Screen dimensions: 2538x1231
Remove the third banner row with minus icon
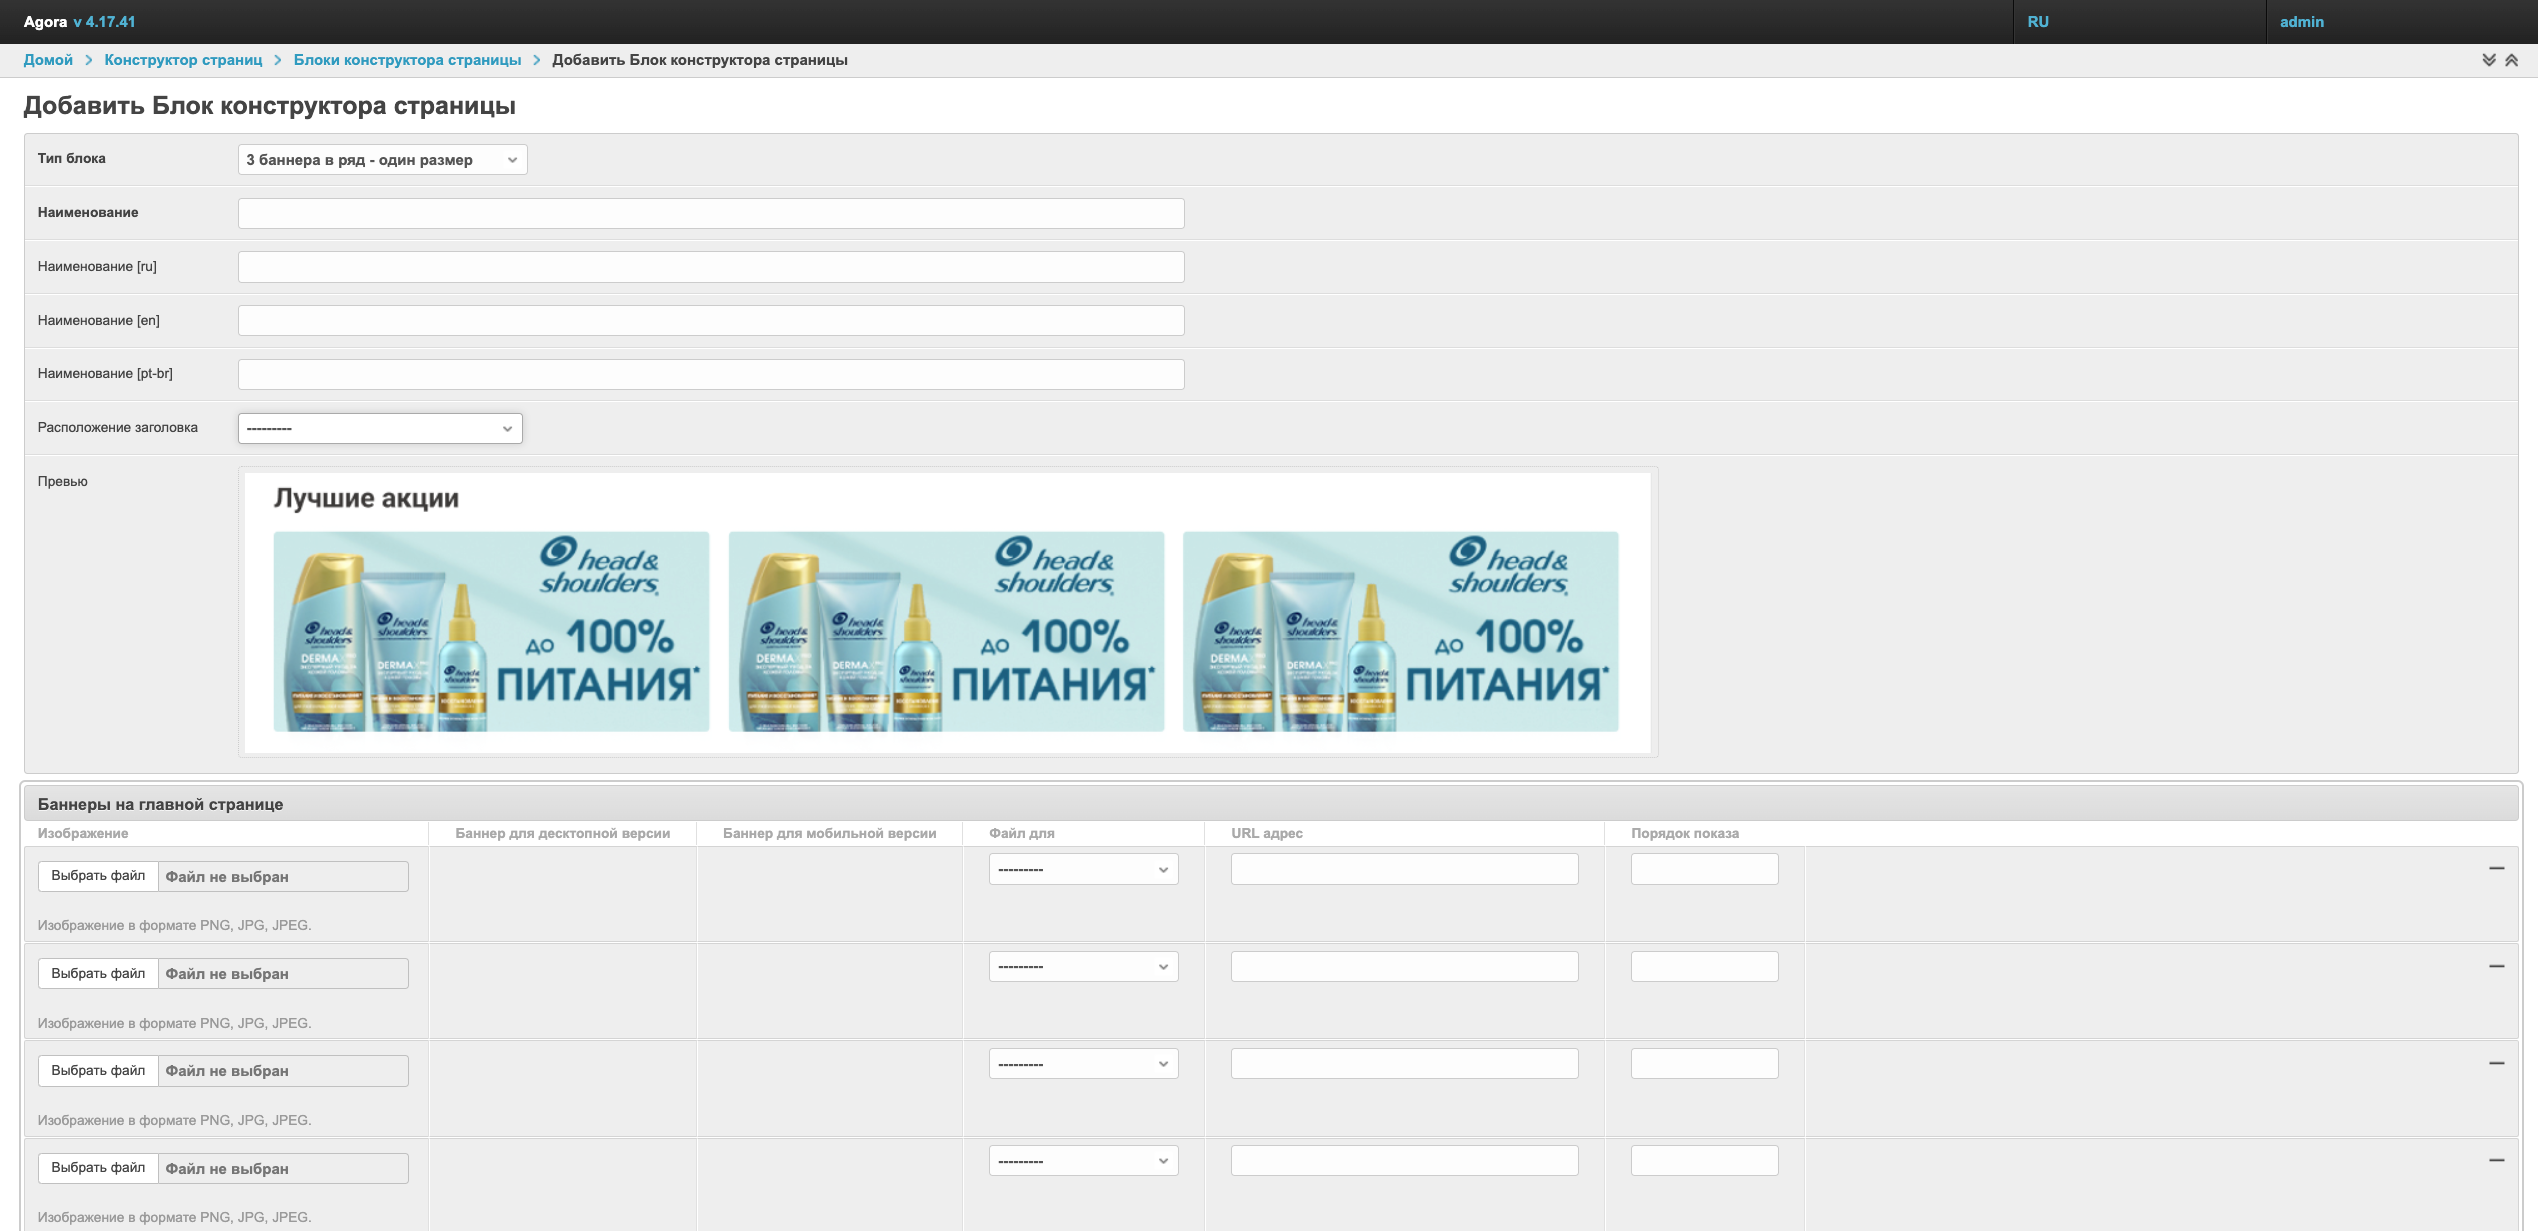click(2496, 1063)
